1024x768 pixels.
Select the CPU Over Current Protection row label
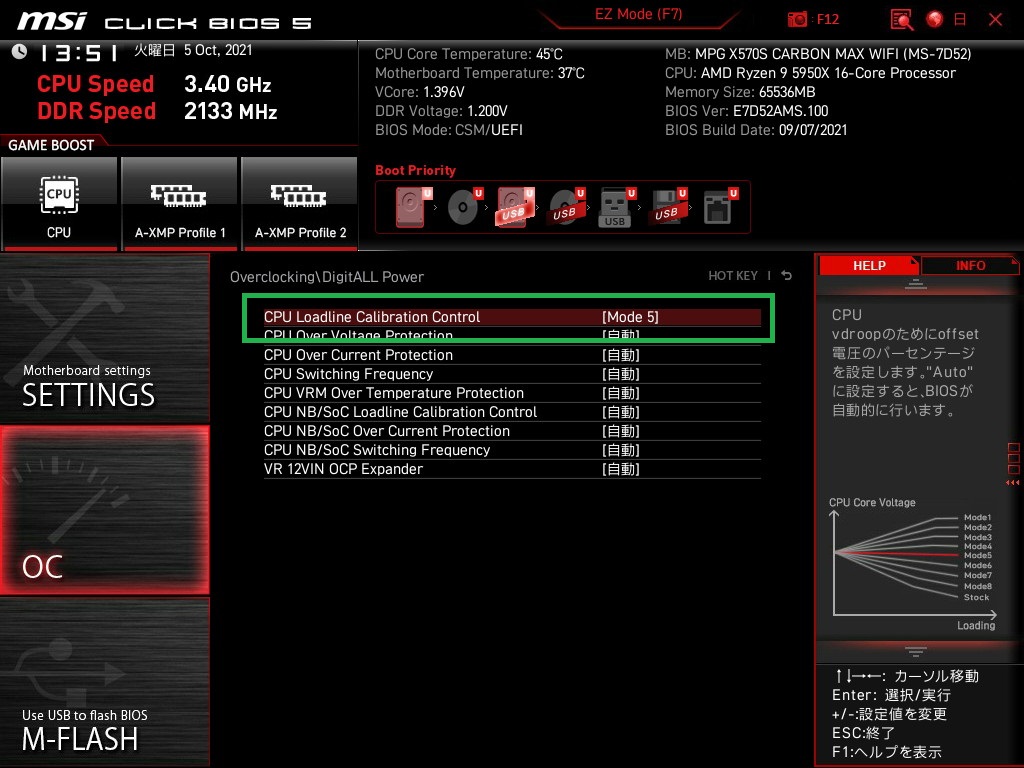[358, 355]
